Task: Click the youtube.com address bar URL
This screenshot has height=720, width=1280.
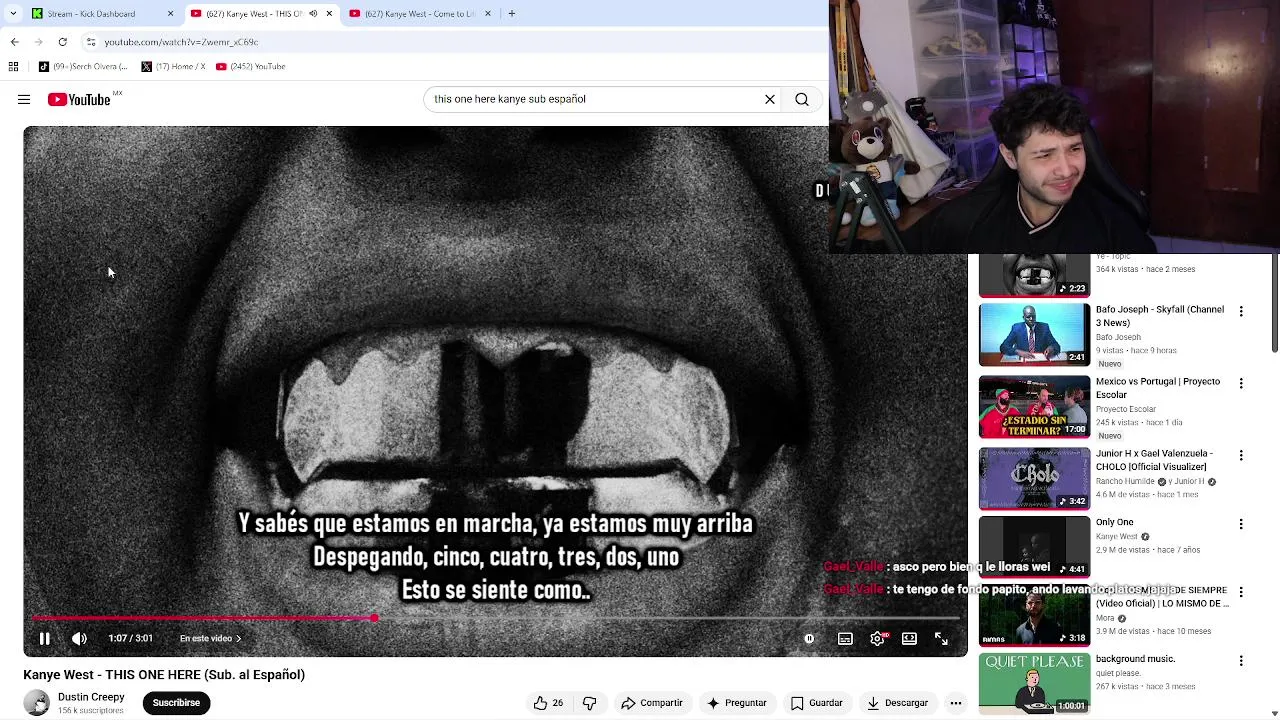Action: [x=181, y=42]
